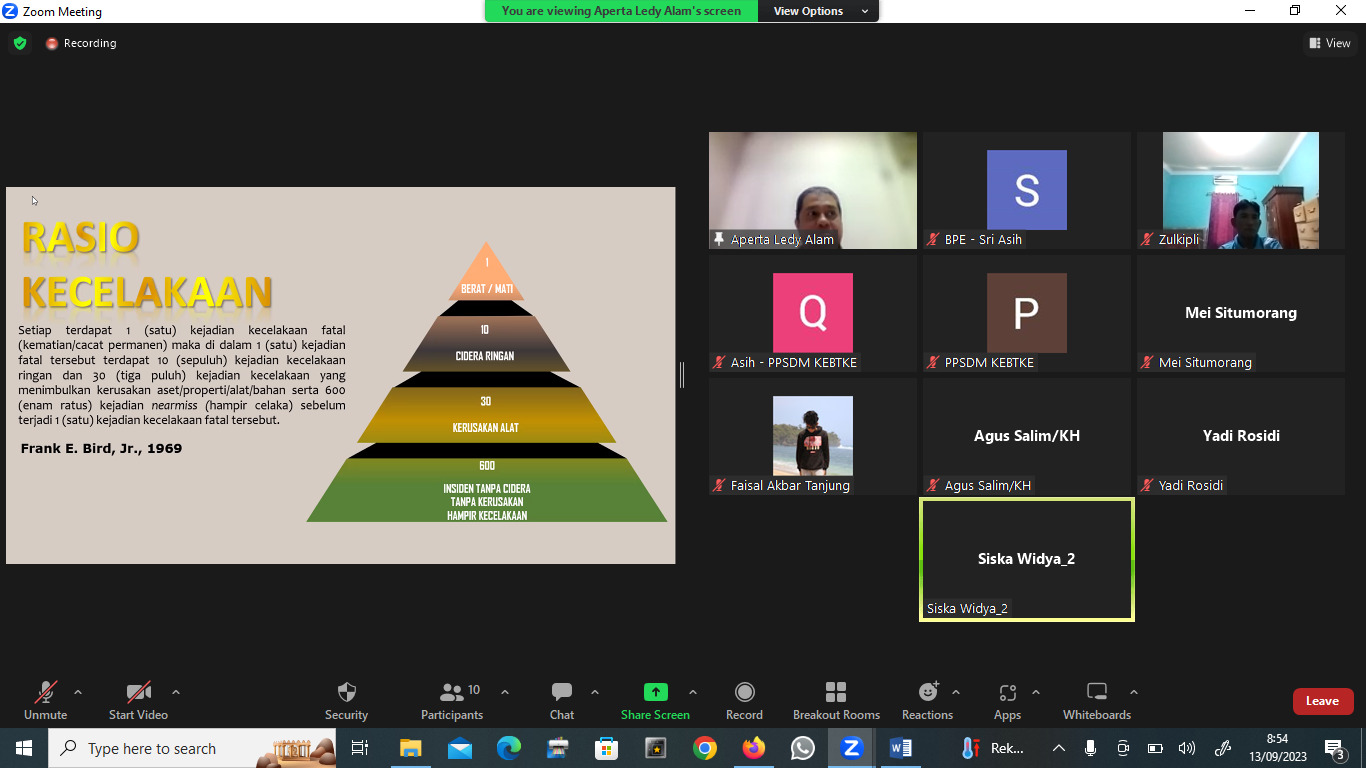Click the green encryption shield icon
1366x768 pixels.
pyautogui.click(x=20, y=43)
